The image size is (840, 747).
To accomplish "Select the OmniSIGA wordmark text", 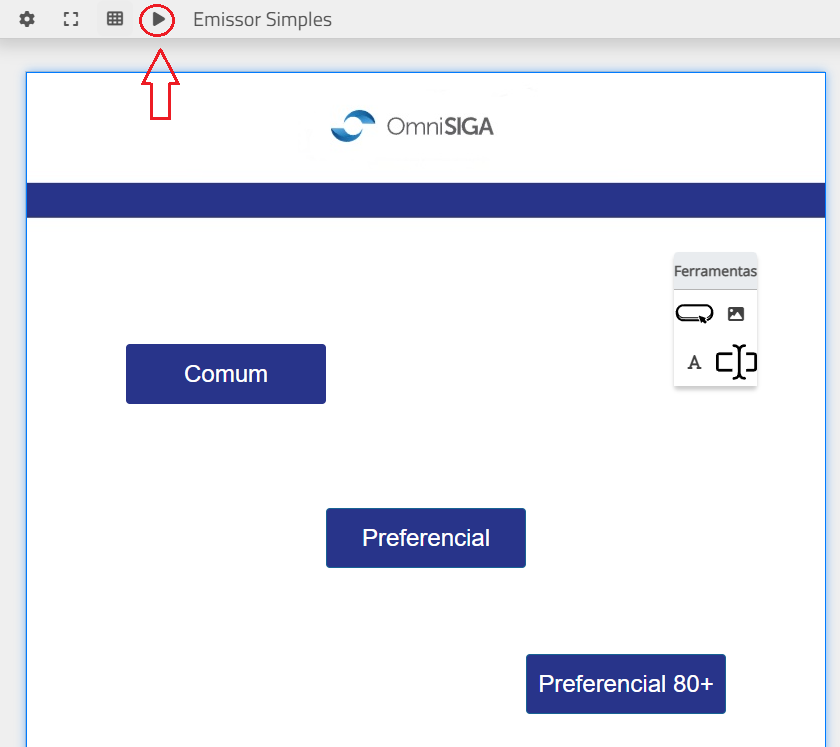I will [x=440, y=126].
